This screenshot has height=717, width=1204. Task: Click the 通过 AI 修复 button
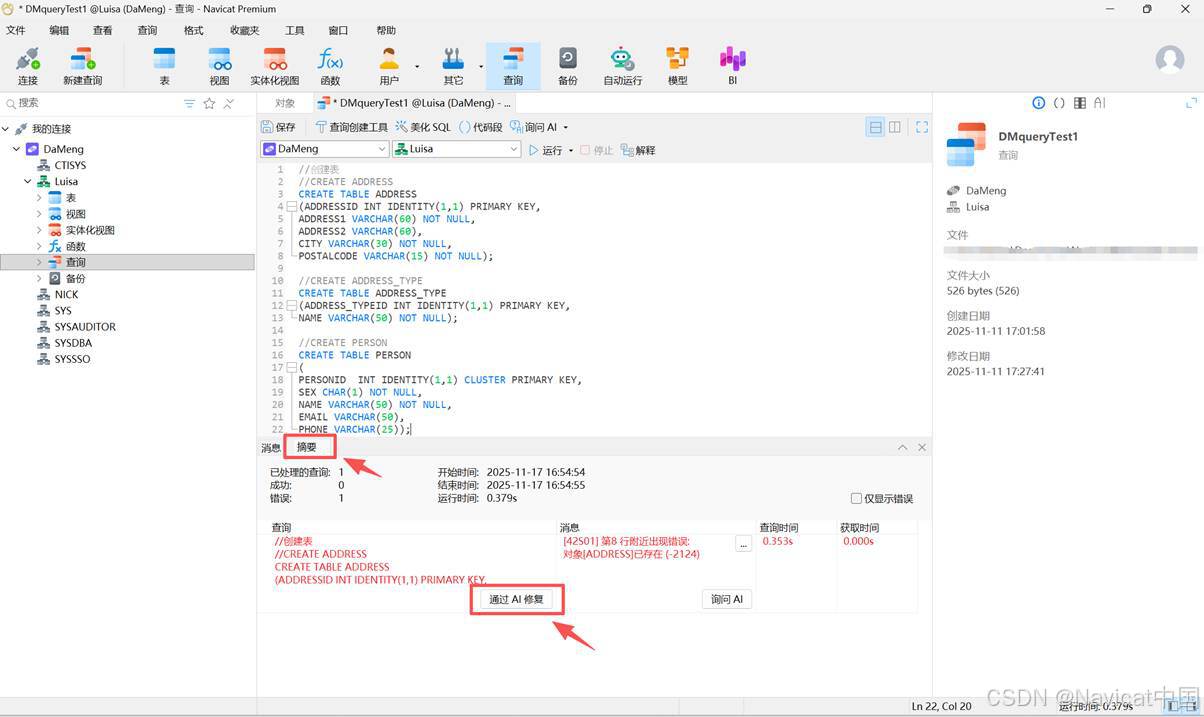pos(517,599)
